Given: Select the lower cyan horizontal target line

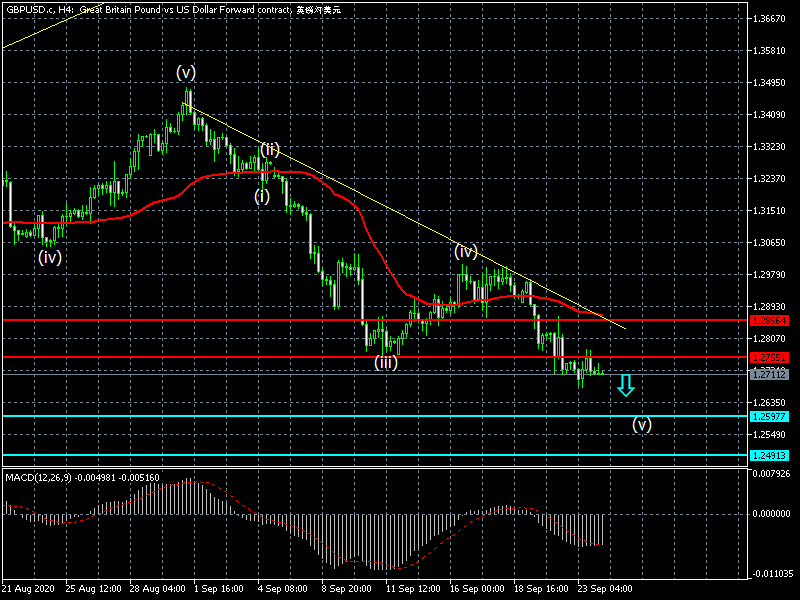Looking at the screenshot, I should [375, 455].
